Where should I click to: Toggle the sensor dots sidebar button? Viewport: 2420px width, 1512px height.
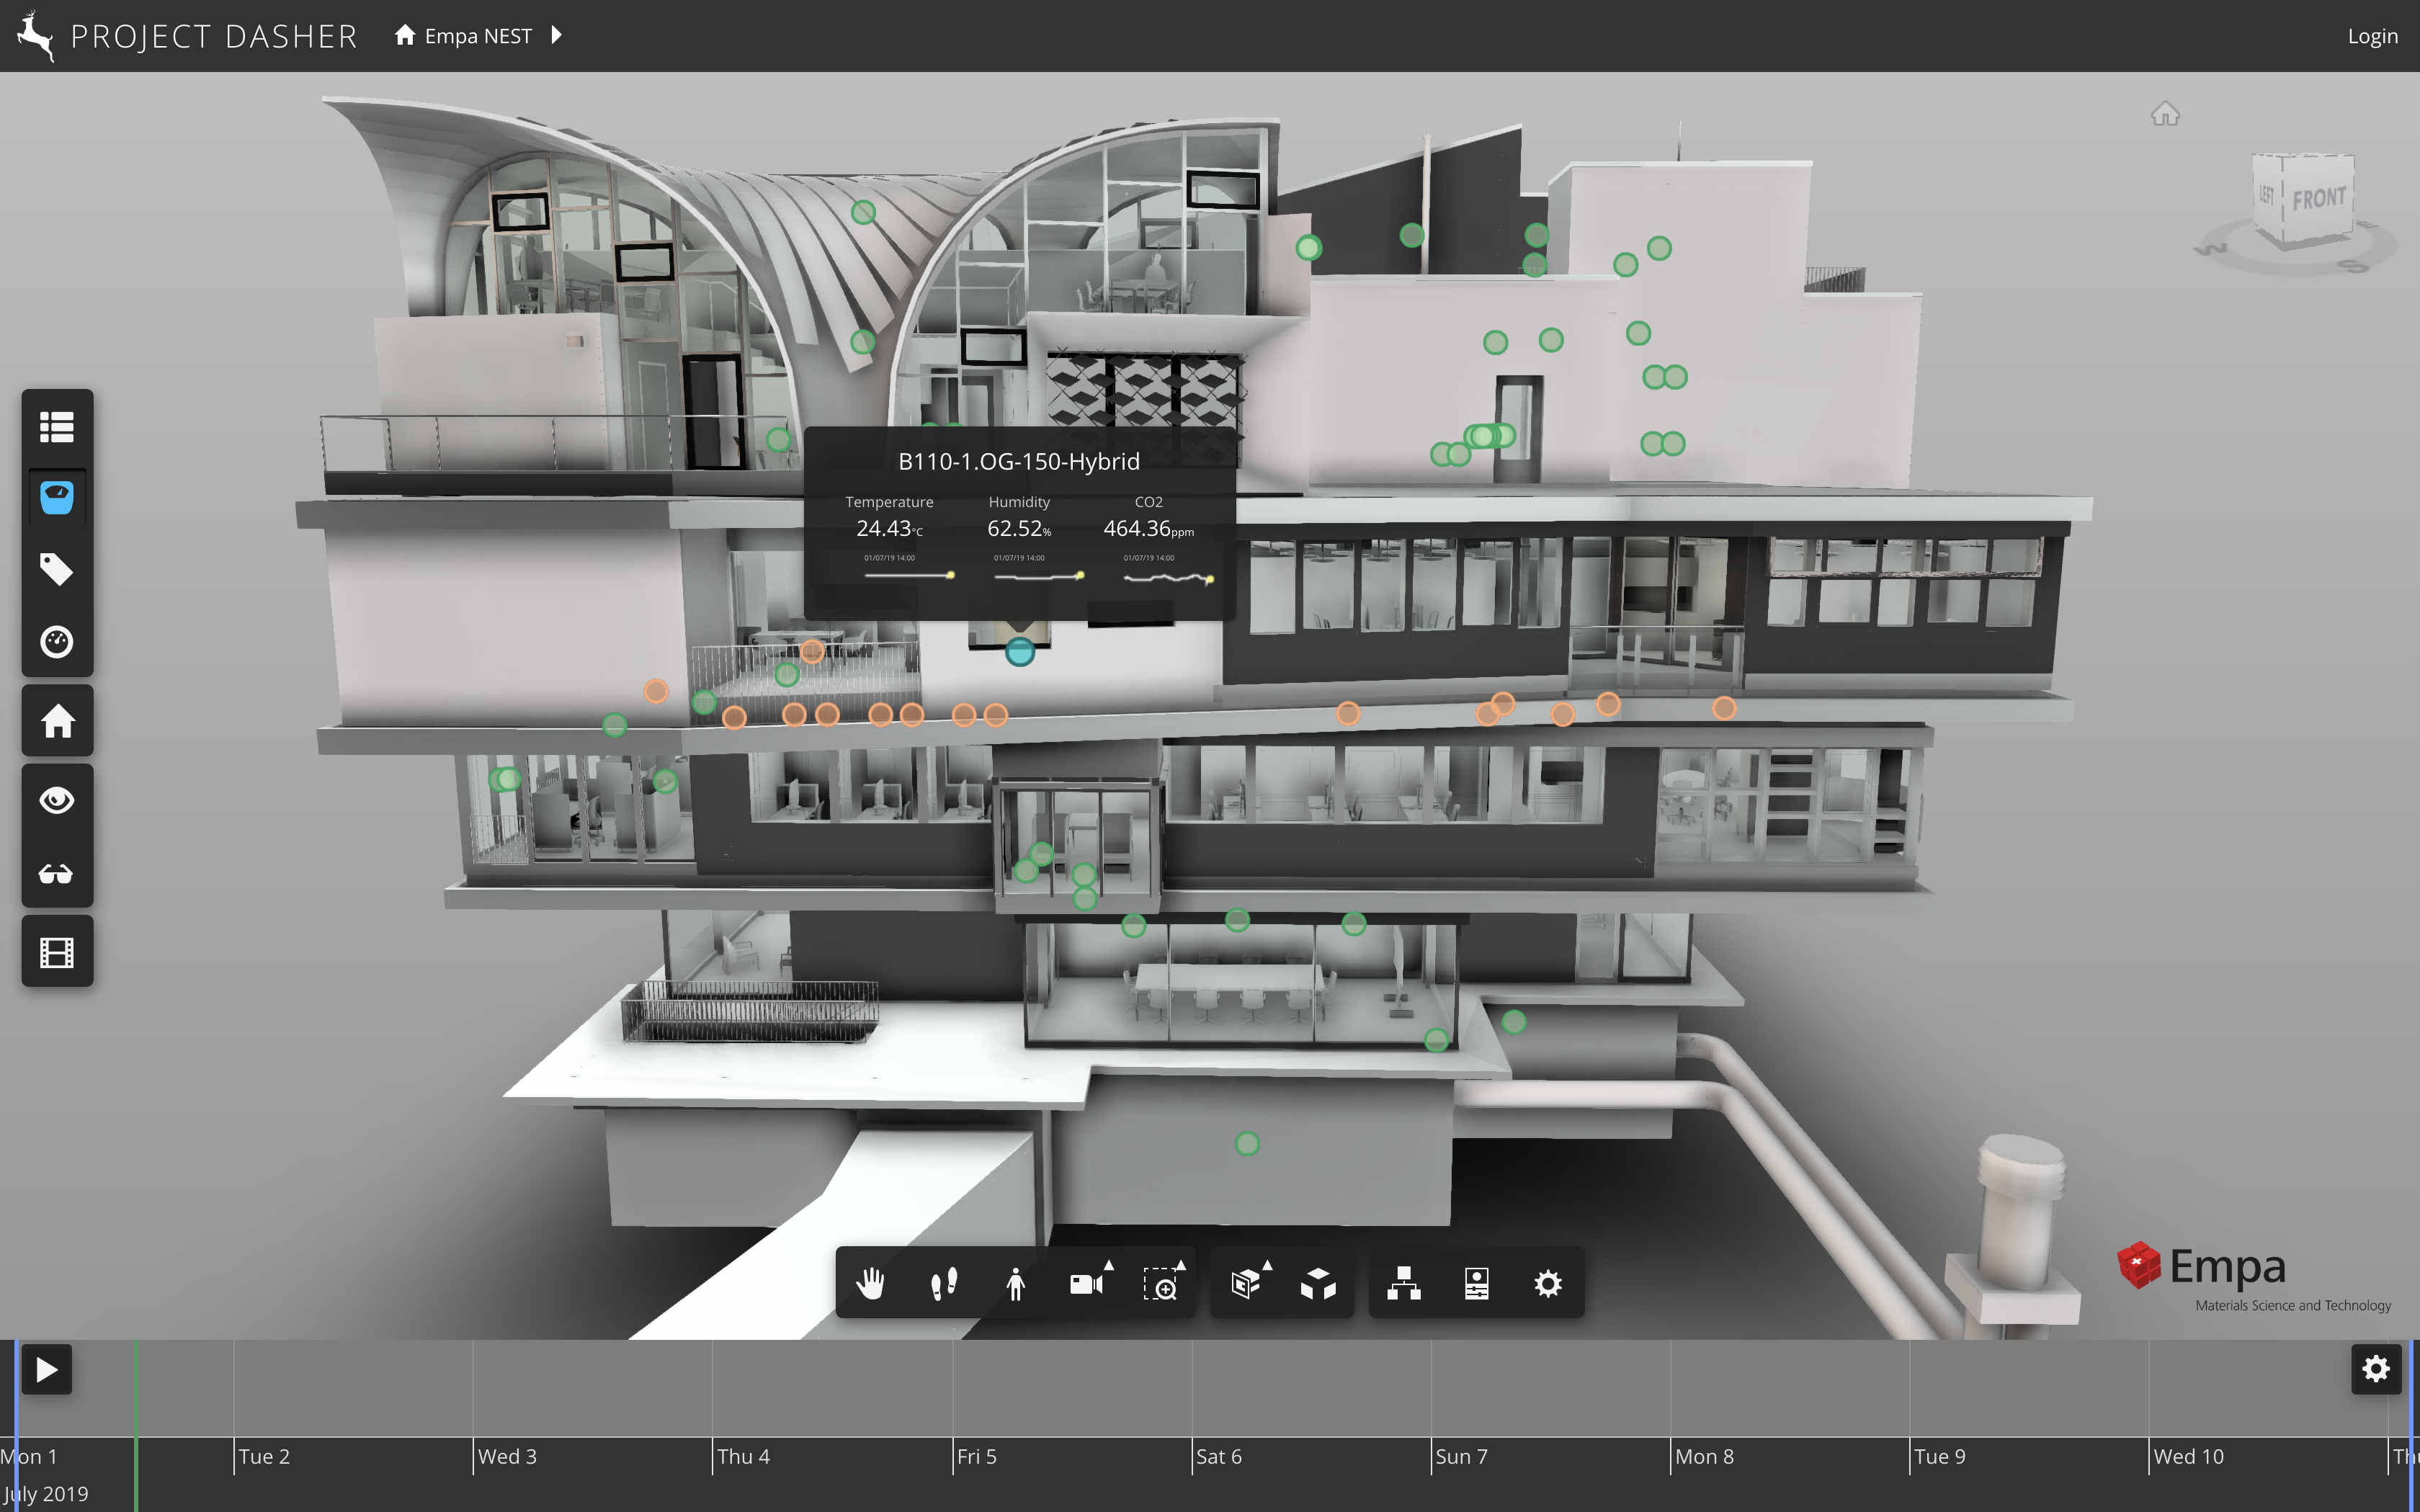(x=57, y=497)
